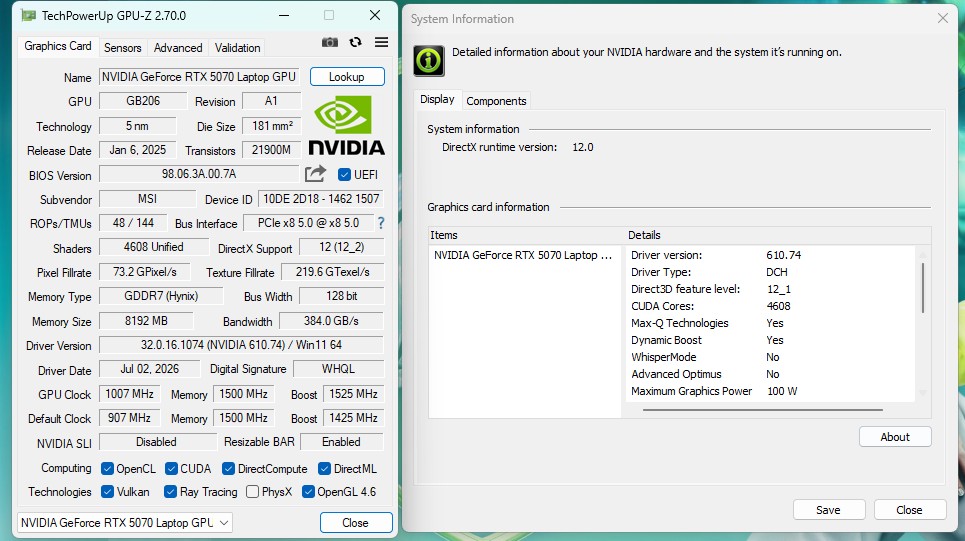This screenshot has height=541, width=965.
Task: Click the Subvendor MSI field
Action: [148, 199]
